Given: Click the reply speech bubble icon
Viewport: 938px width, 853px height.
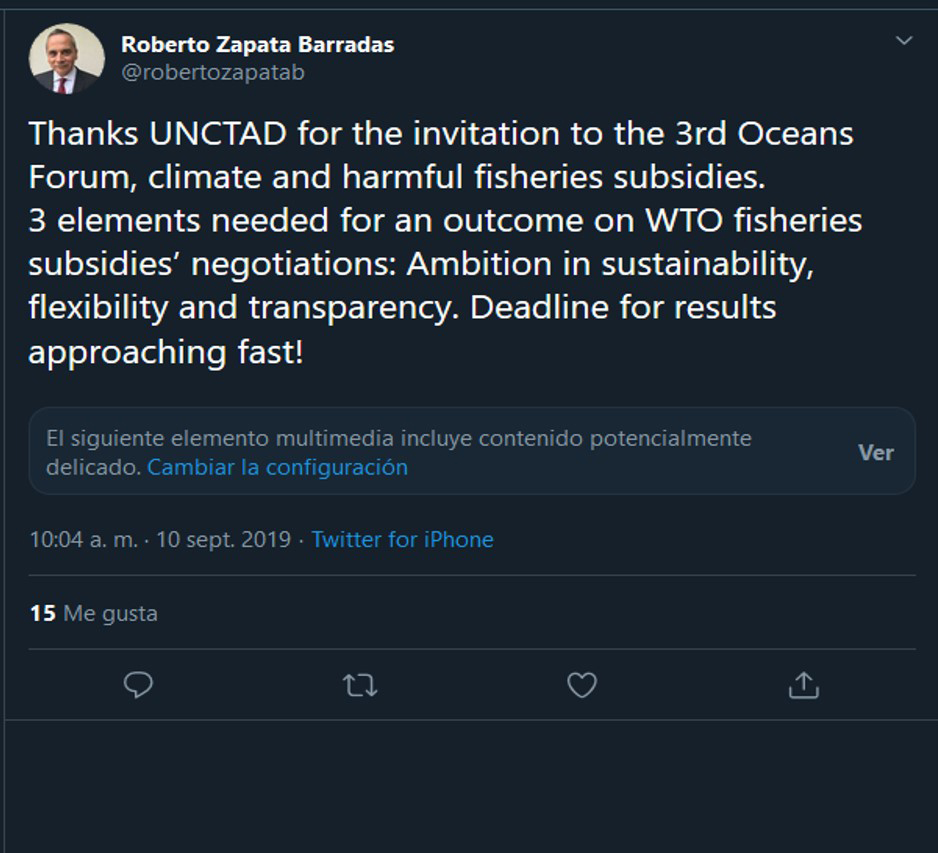Looking at the screenshot, I should 138,685.
